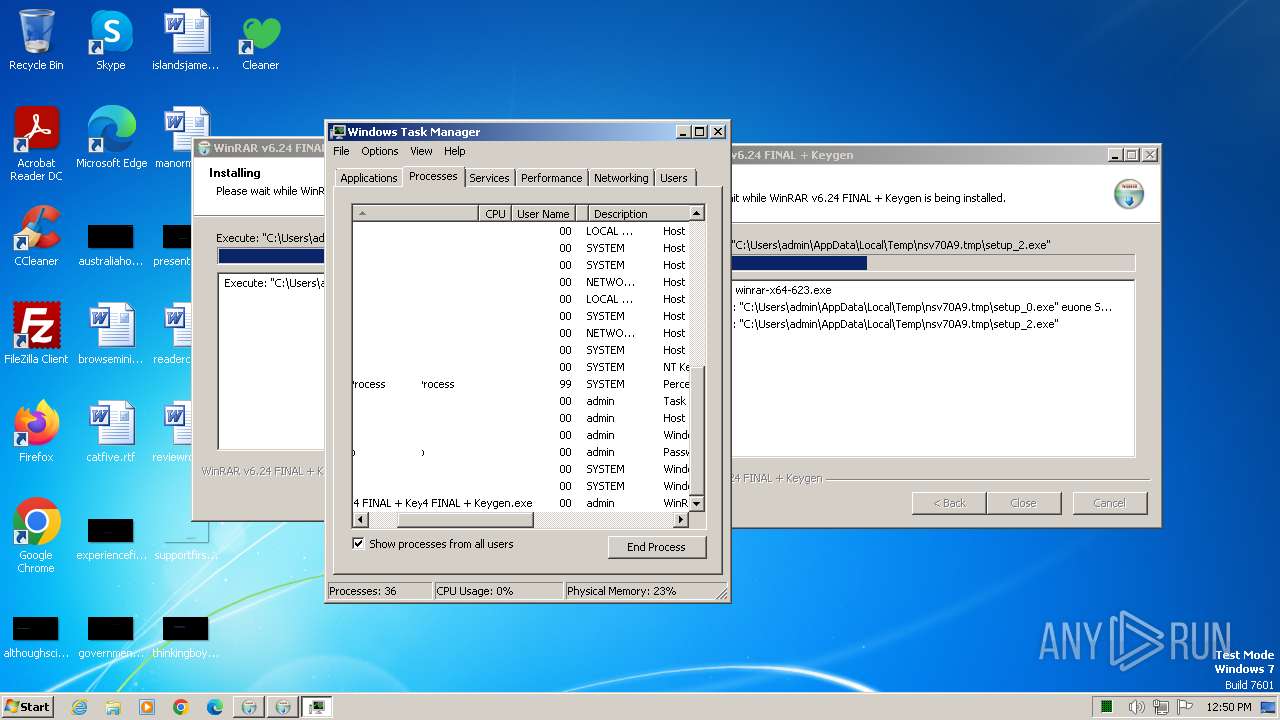
Task: Open the thinkingboy desktop file
Action: point(186,638)
